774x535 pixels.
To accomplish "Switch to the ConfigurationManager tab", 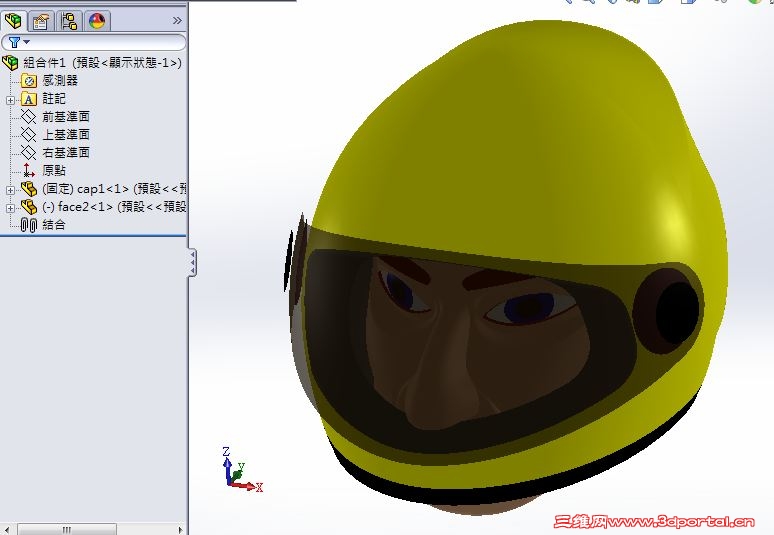I will (69, 21).
